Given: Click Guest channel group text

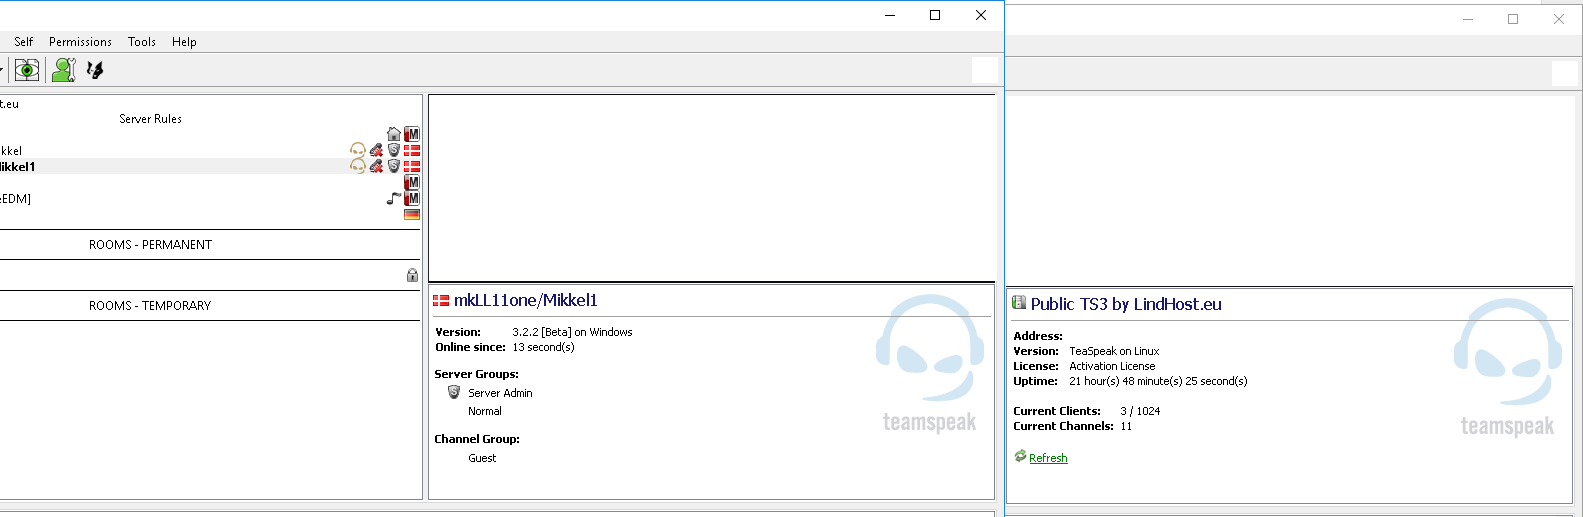Looking at the screenshot, I should pos(482,458).
